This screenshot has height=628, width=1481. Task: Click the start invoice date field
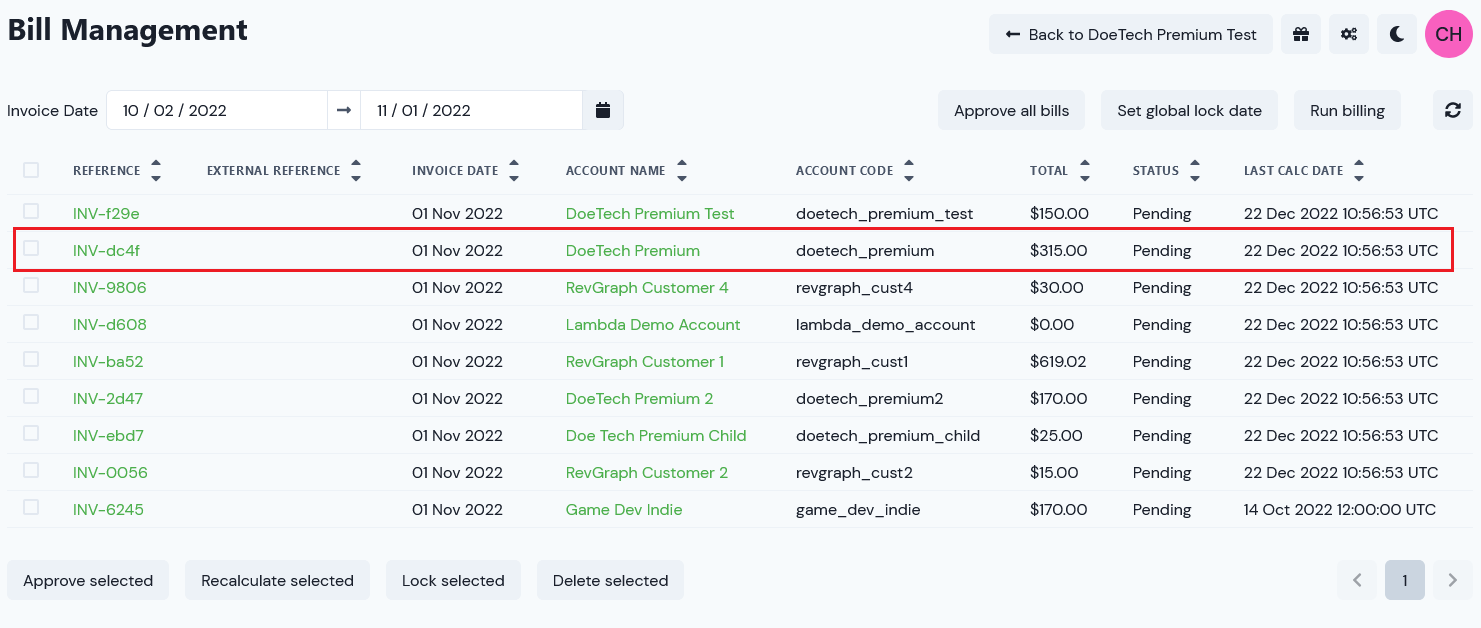(216, 110)
